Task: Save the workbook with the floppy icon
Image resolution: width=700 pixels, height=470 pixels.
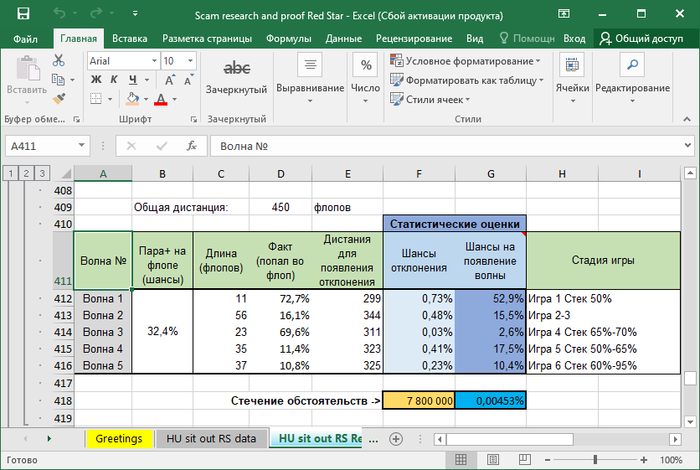Action: 23,13
